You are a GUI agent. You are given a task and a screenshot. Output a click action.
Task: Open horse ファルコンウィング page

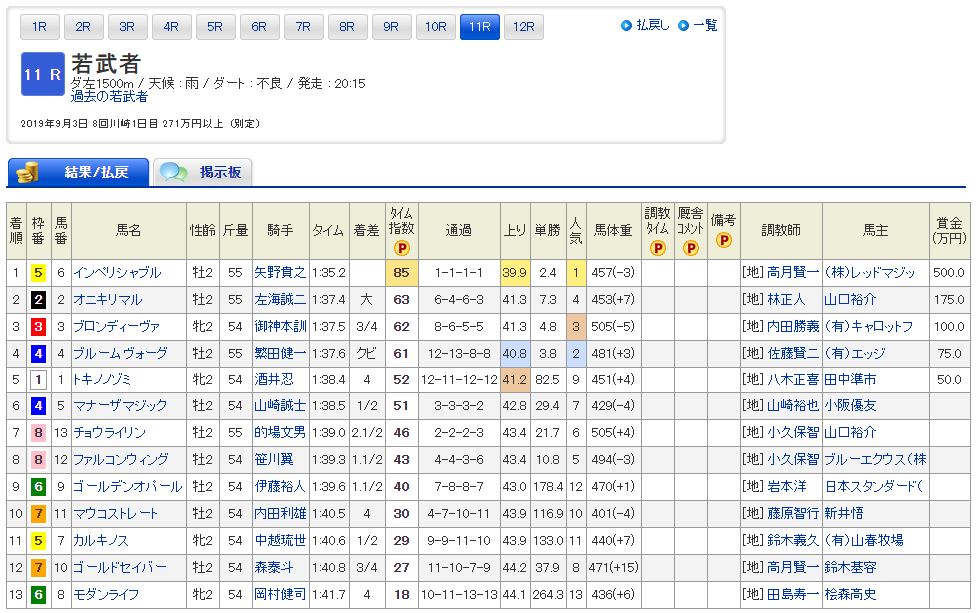click(120, 460)
